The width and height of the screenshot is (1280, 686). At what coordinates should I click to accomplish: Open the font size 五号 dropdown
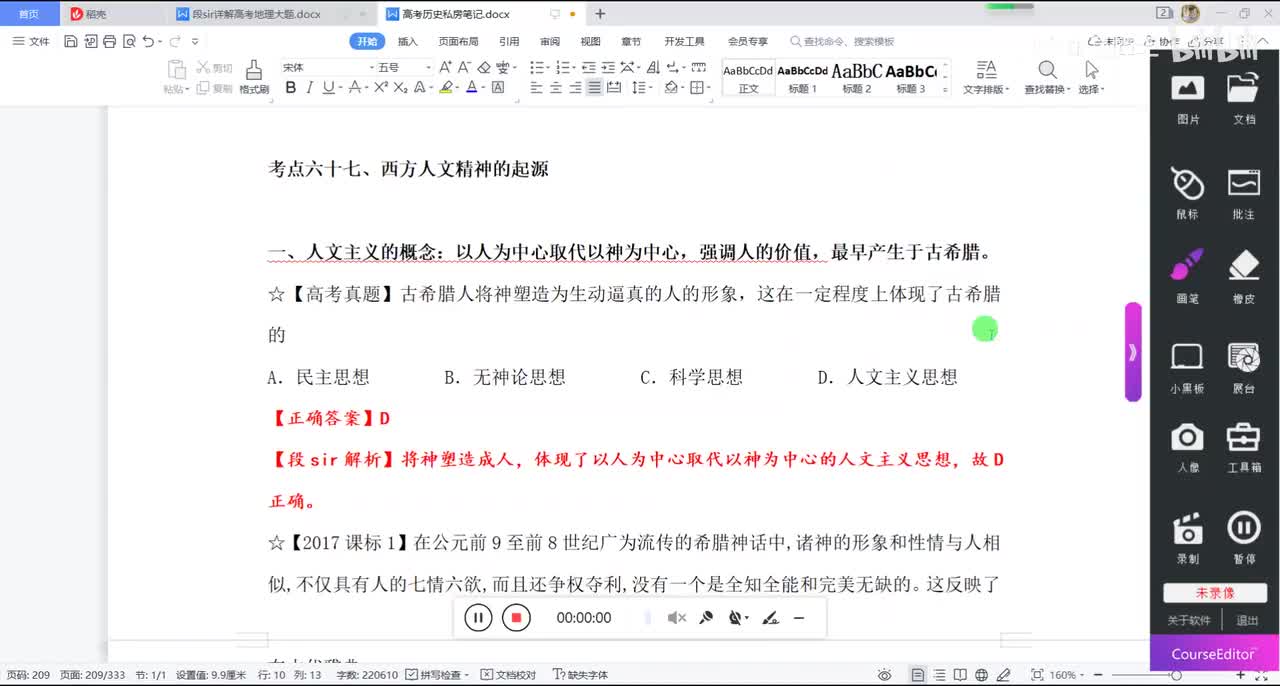(x=429, y=67)
